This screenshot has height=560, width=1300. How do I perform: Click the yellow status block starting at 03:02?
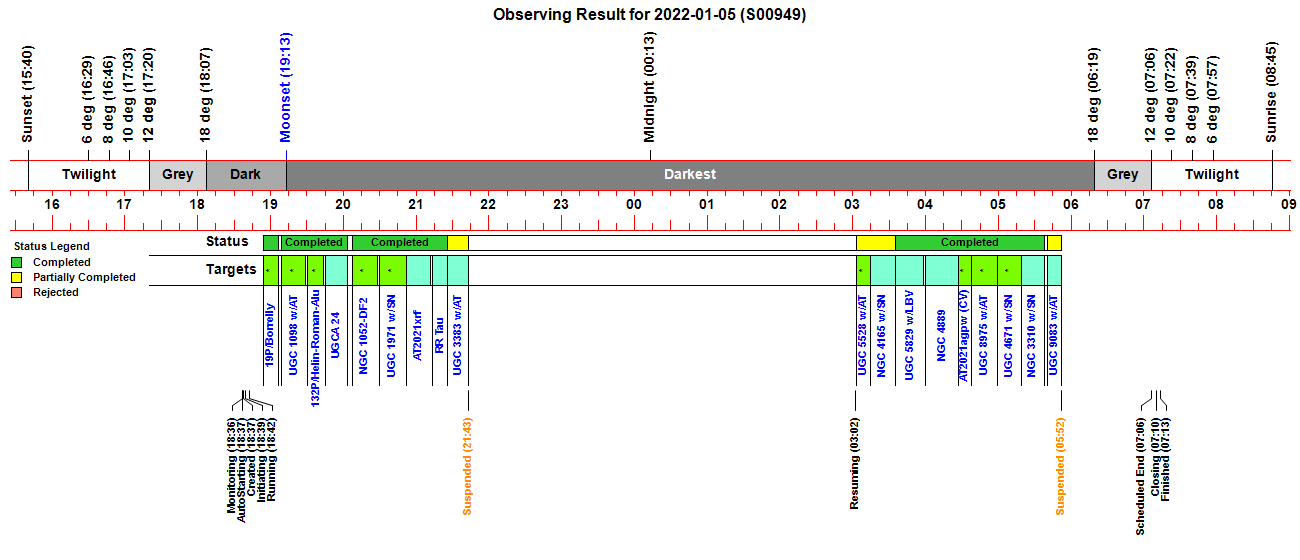(x=876, y=242)
